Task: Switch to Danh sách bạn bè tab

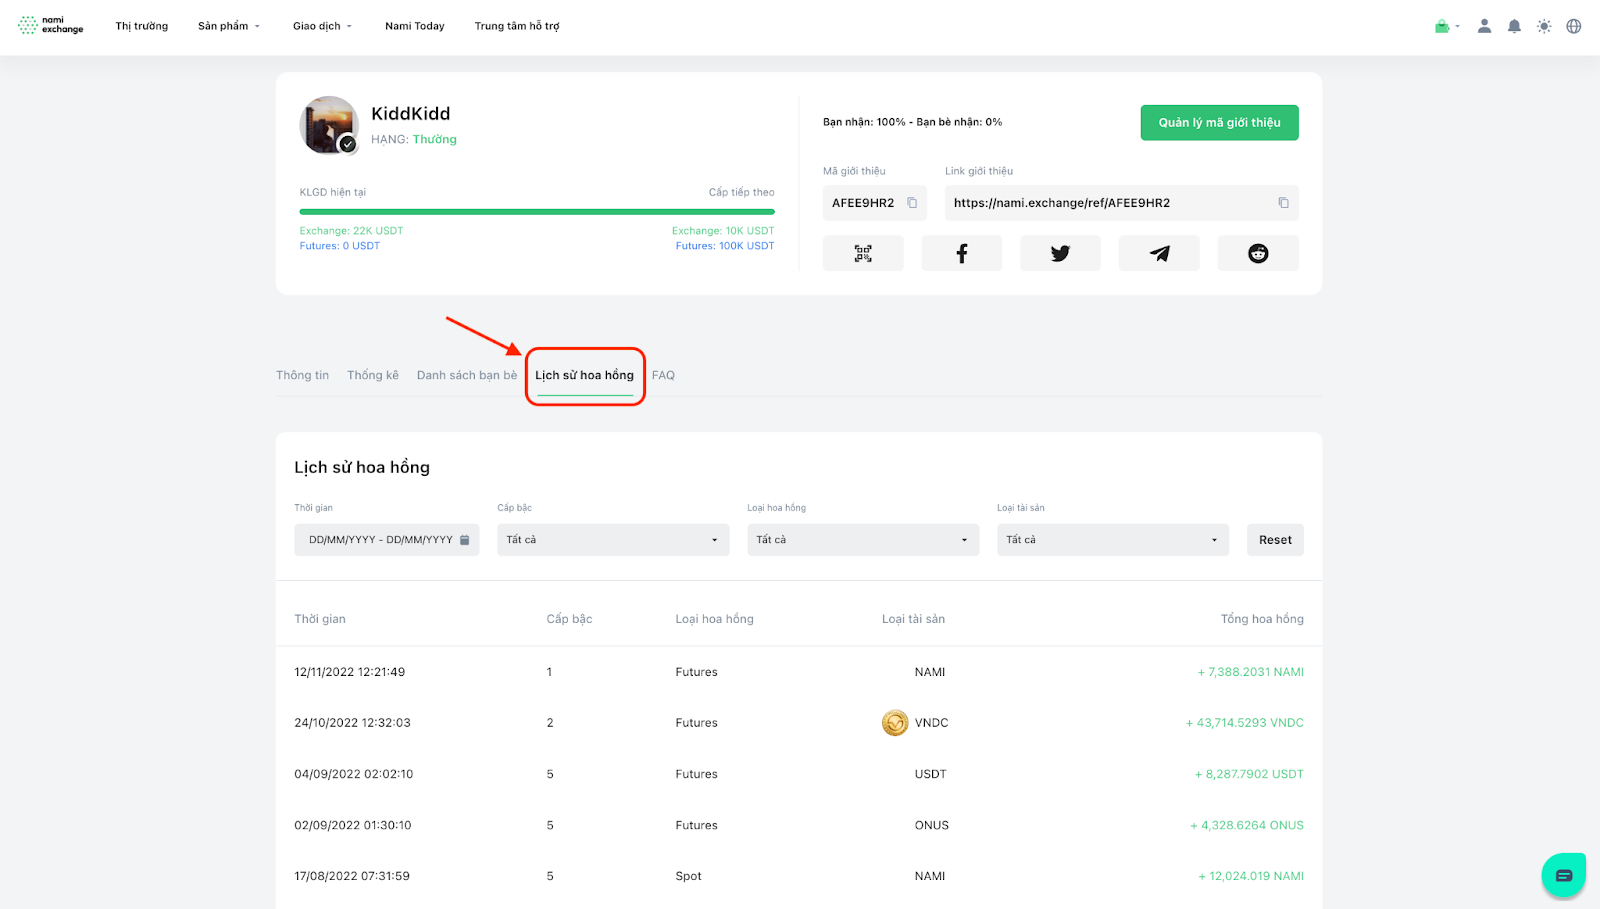Action: (x=467, y=375)
